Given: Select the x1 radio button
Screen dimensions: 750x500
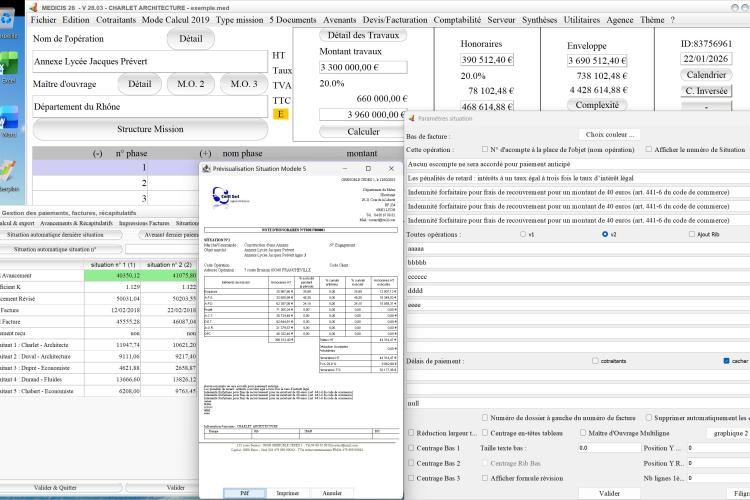Looking at the screenshot, I should pyautogui.click(x=523, y=234).
